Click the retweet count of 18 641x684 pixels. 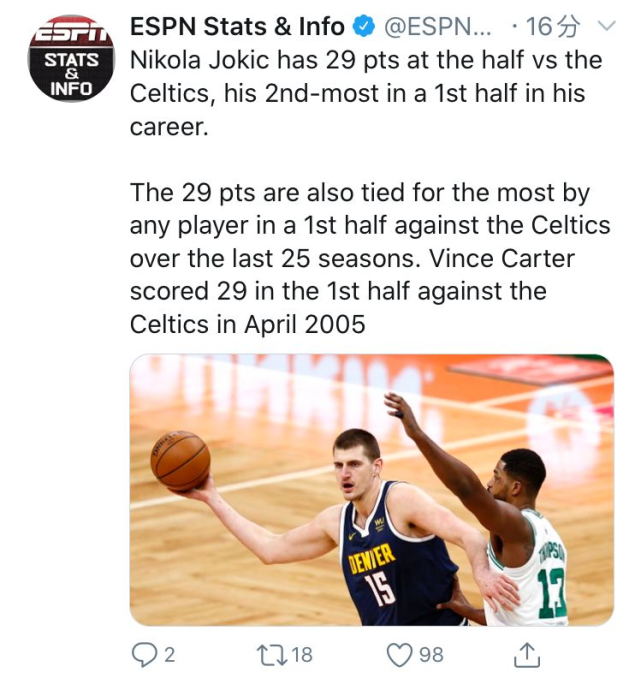tap(301, 654)
